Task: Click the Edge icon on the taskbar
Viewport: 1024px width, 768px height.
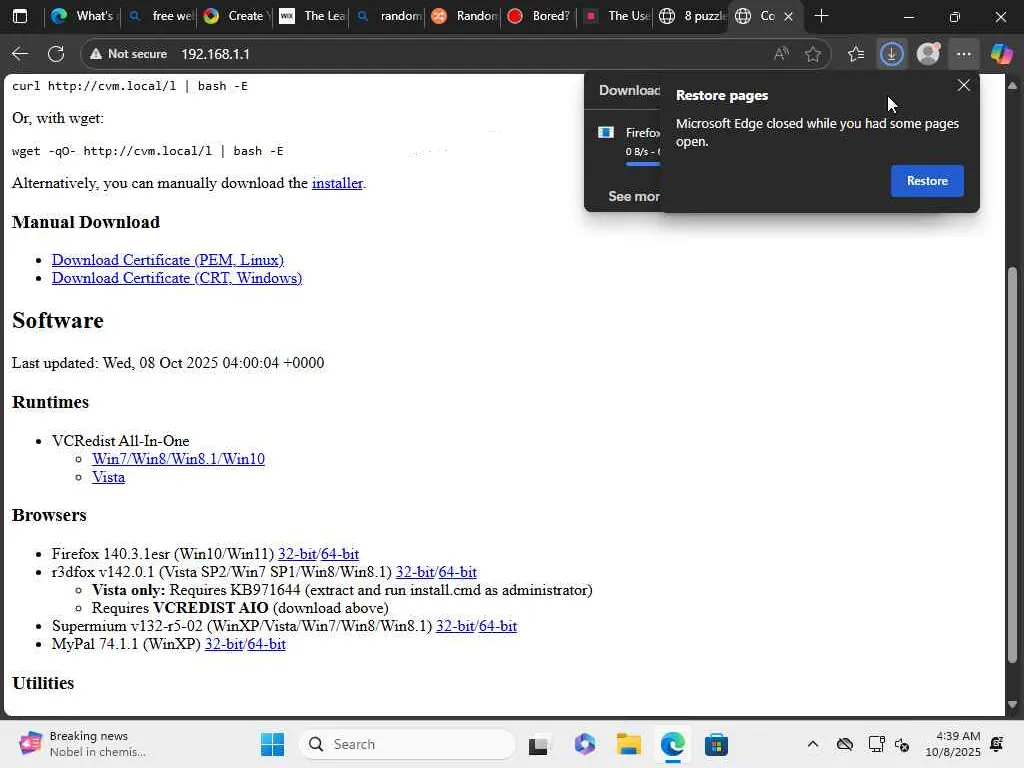Action: (672, 744)
